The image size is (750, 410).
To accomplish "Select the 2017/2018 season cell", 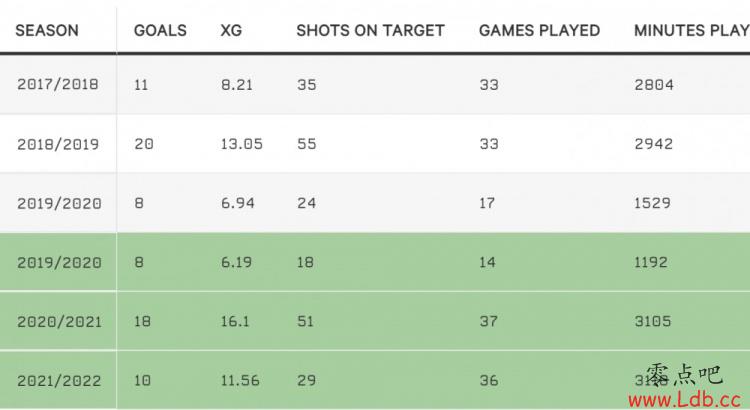I will pos(58,84).
